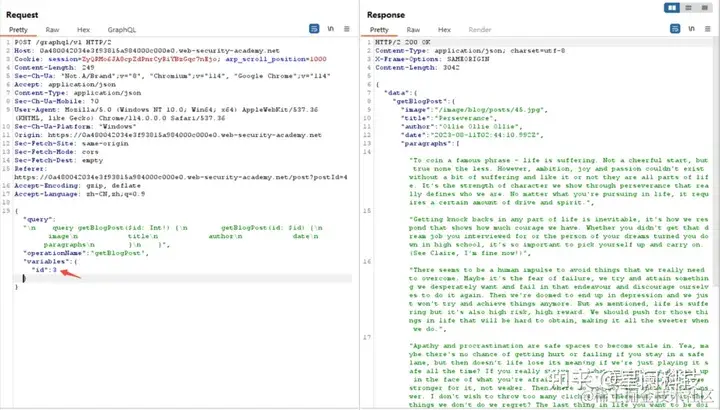
Task: Click the session cookie value
Action: point(151,59)
